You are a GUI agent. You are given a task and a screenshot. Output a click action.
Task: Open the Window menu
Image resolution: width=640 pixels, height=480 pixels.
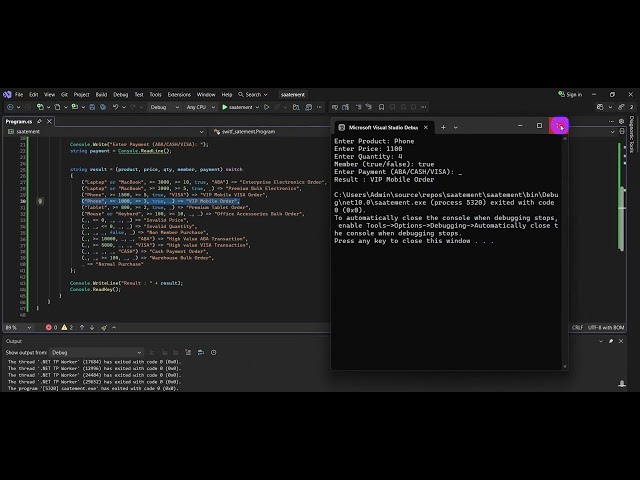[x=206, y=94]
